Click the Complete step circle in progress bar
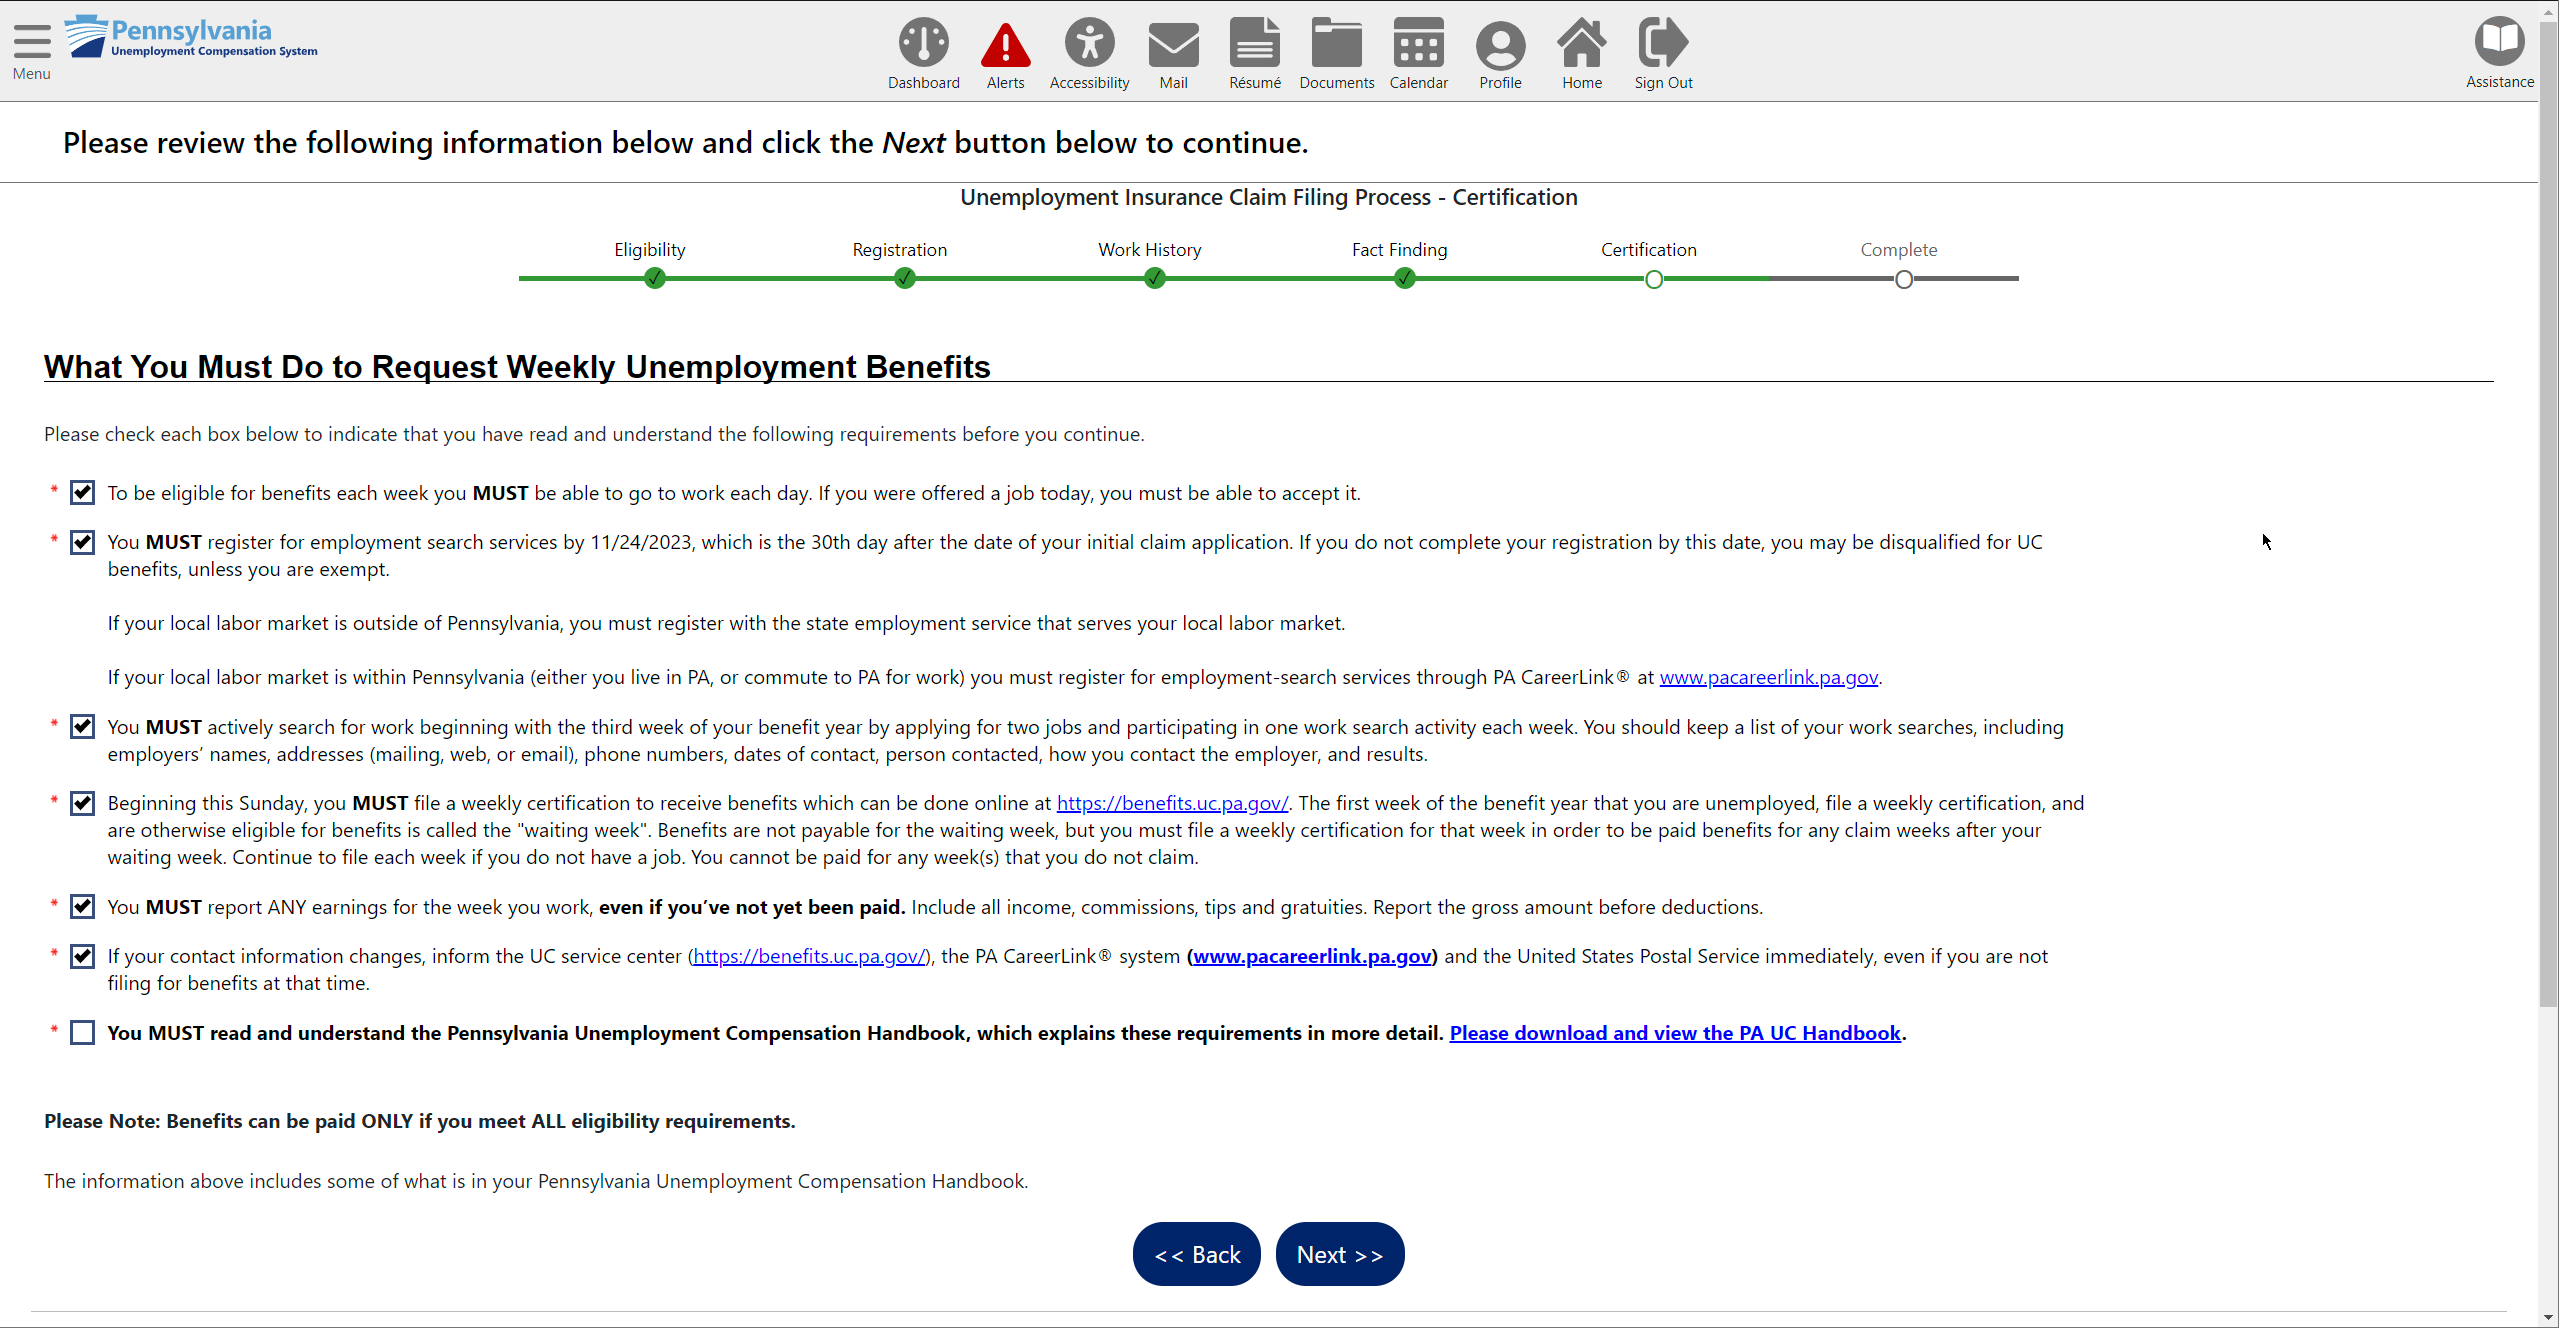Viewport: 2559px width, 1328px height. click(x=1904, y=279)
